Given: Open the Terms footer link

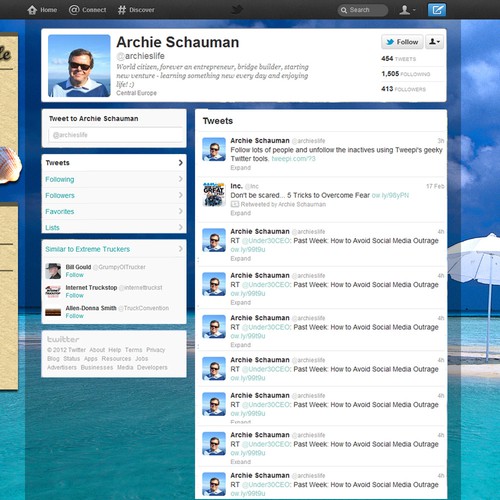Looking at the screenshot, I should tap(133, 350).
